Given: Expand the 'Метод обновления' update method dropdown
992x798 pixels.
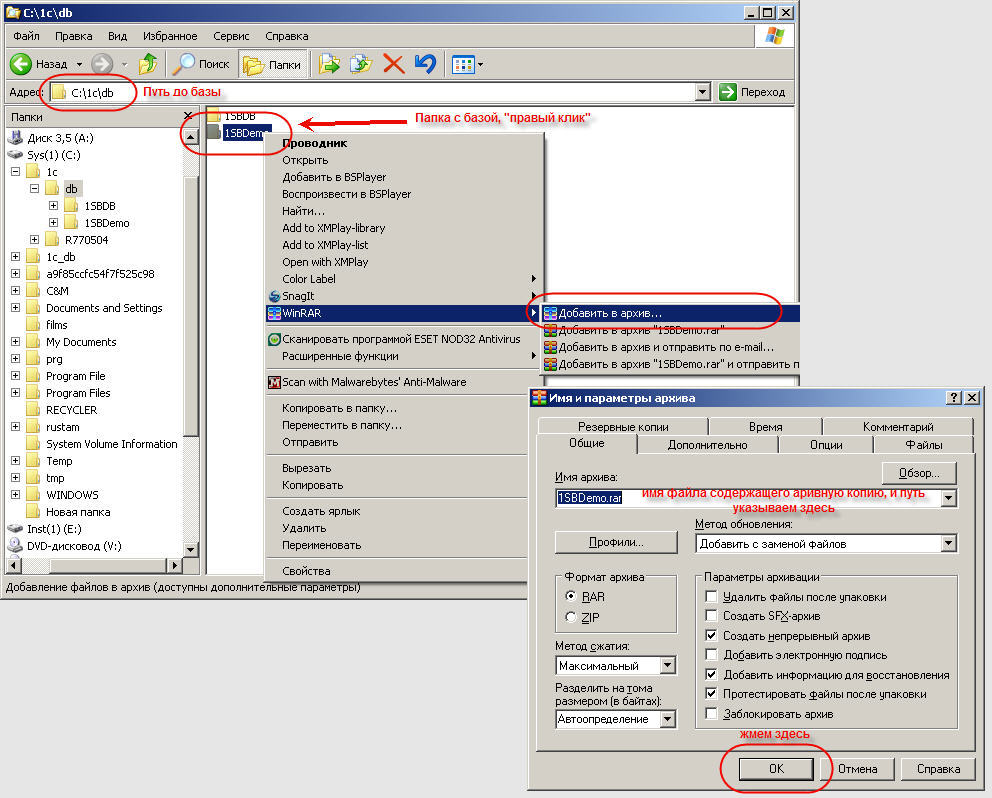Looking at the screenshot, I should tap(948, 544).
